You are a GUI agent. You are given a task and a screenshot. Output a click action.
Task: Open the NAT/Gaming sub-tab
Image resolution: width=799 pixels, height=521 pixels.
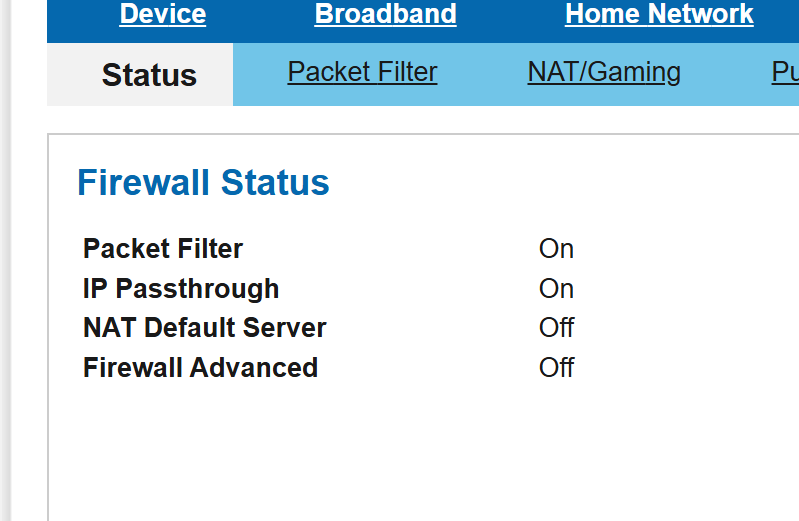[x=604, y=72]
